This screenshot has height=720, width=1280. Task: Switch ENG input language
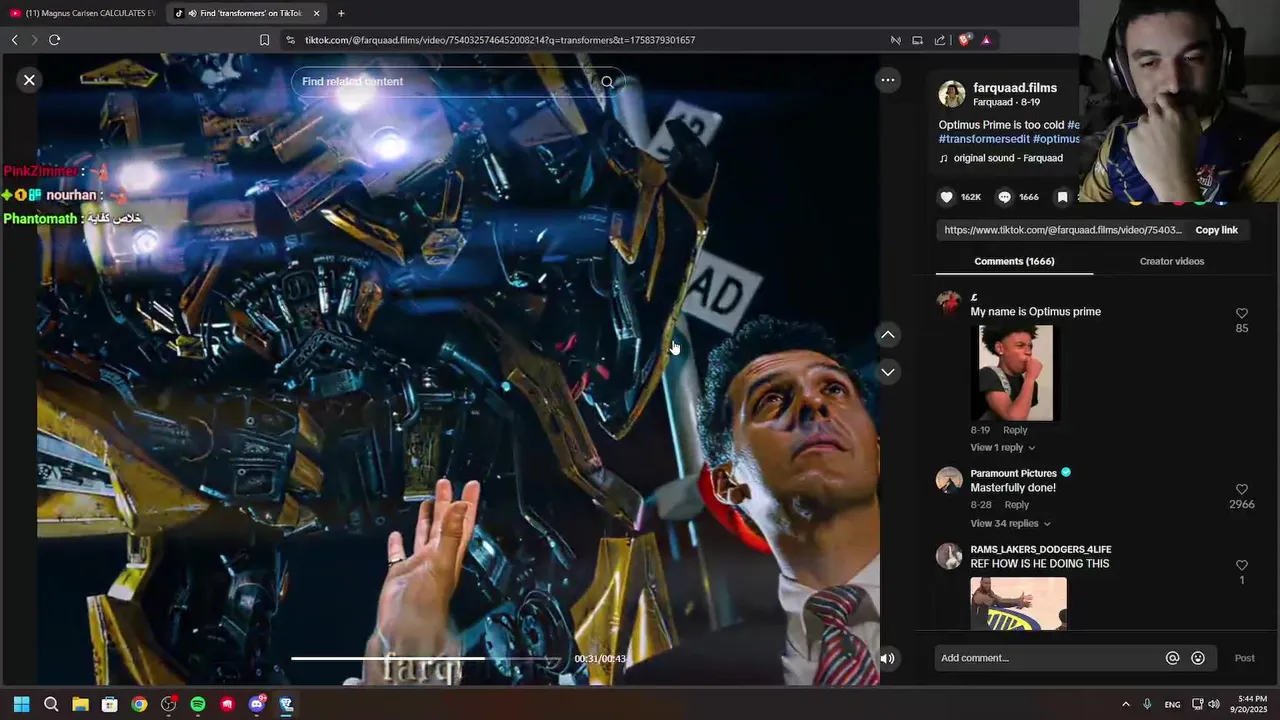(1172, 704)
